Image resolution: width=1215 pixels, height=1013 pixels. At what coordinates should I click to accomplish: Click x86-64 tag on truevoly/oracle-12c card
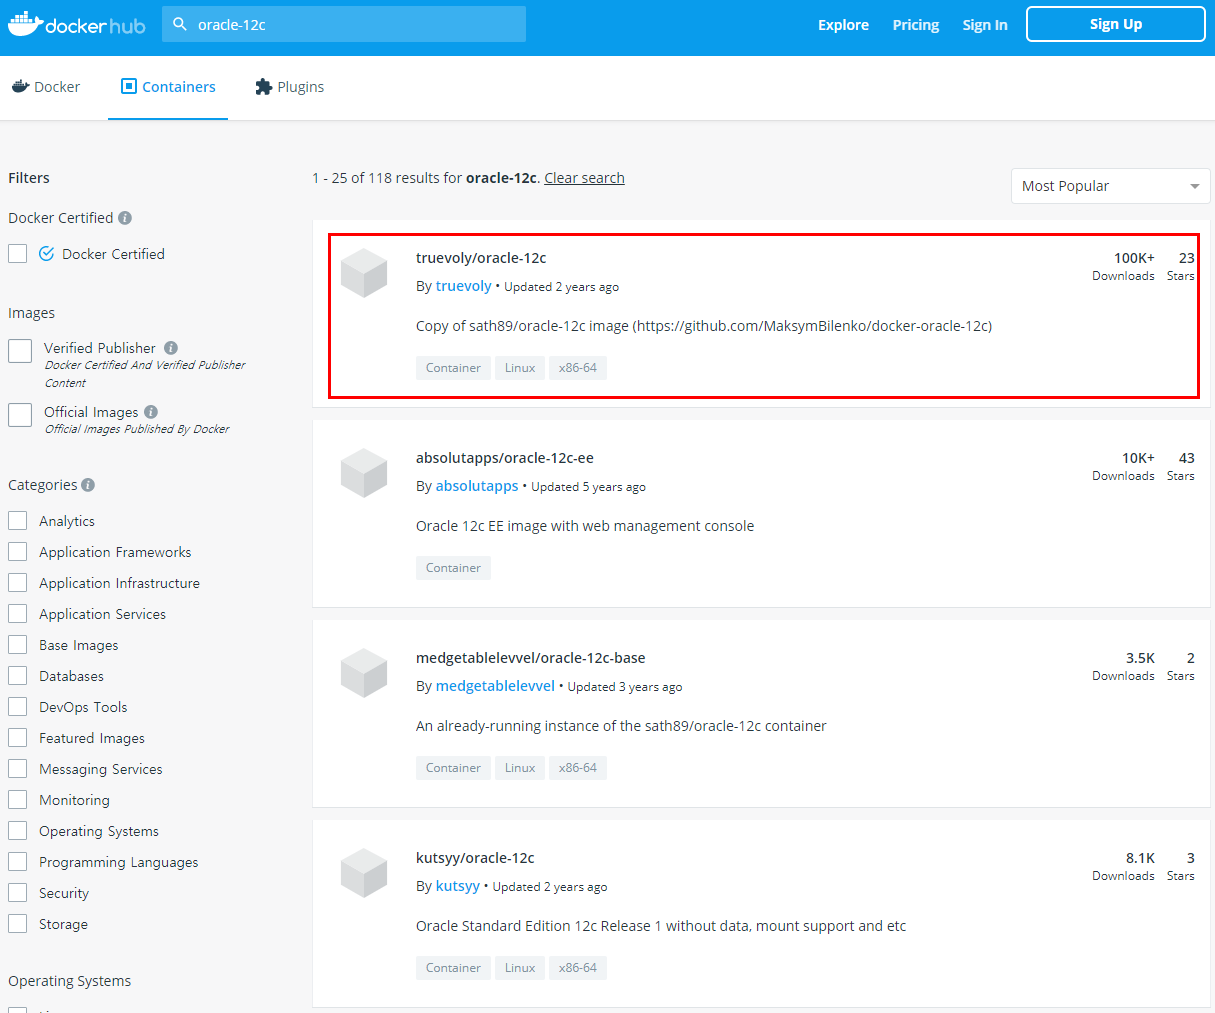coord(578,368)
